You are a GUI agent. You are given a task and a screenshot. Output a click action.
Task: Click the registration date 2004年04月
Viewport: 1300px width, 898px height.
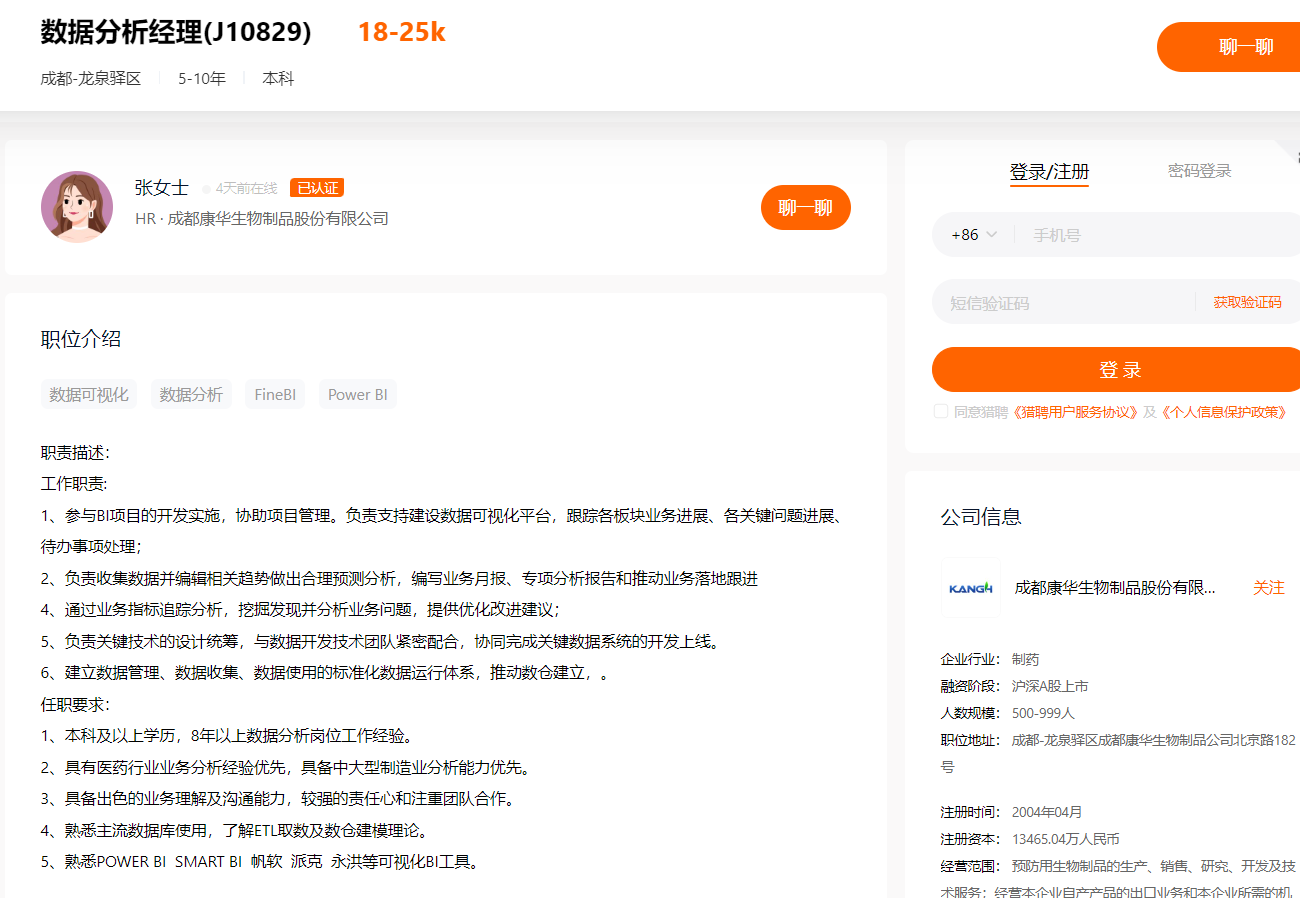pos(1047,812)
